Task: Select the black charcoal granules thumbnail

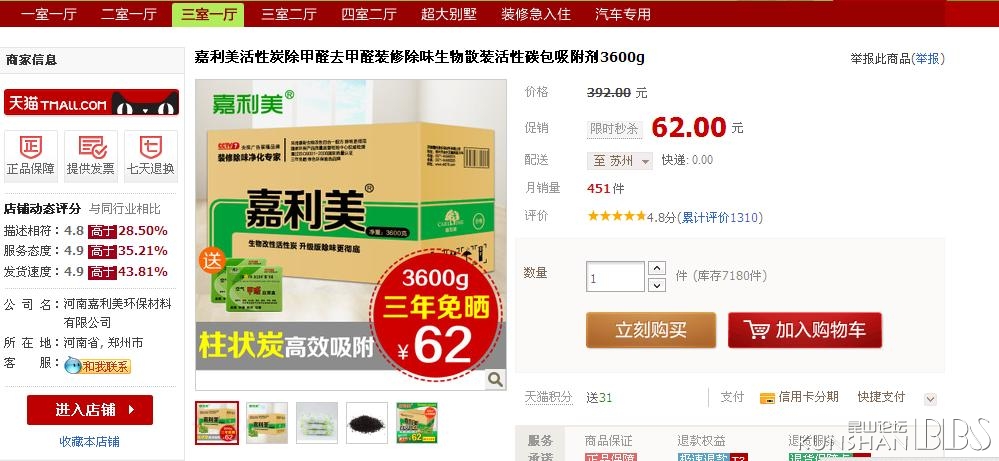Action: tap(367, 423)
